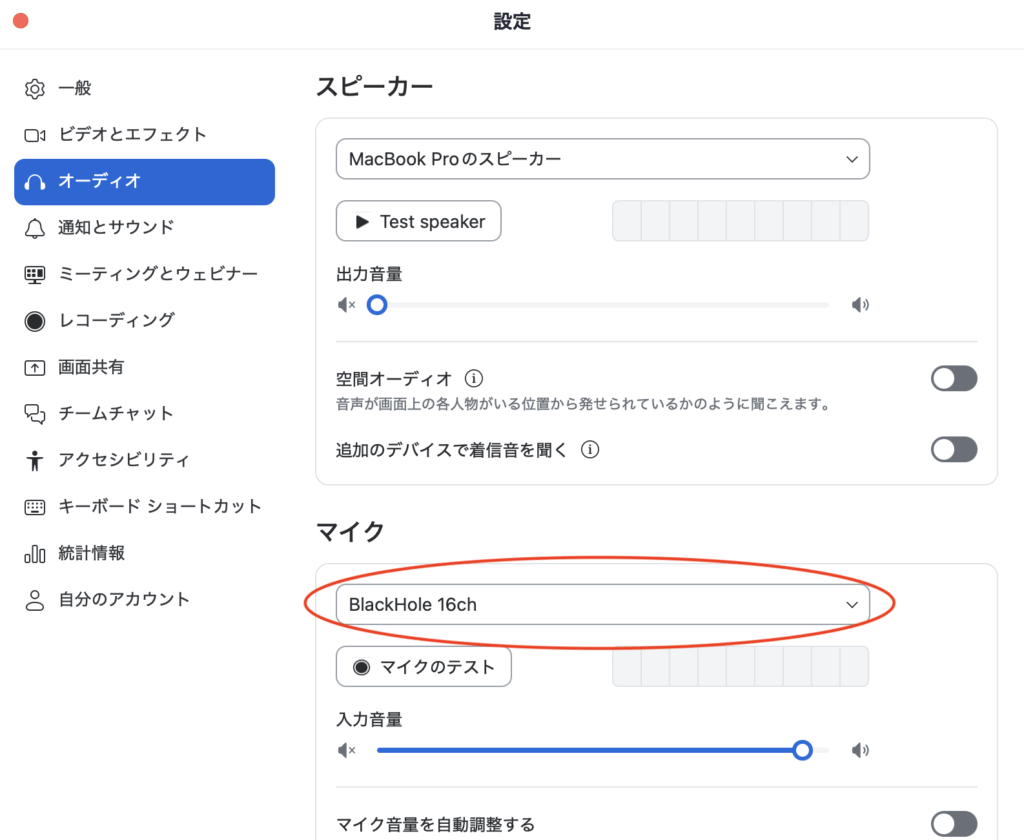This screenshot has width=1024, height=840.
Task: Toggle マイク音量を自動調整する switch
Action: click(x=953, y=824)
